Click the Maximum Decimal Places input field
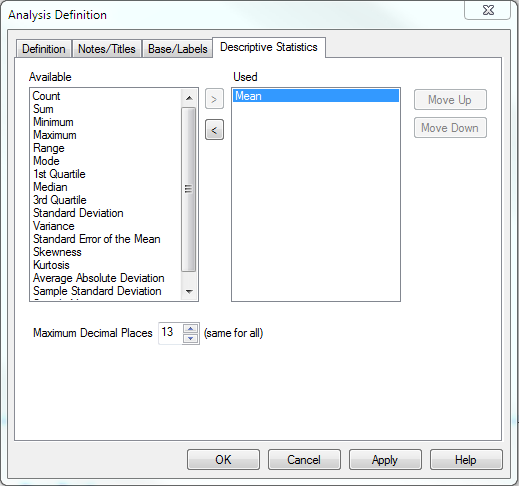The height and width of the screenshot is (486, 519). click(x=171, y=333)
